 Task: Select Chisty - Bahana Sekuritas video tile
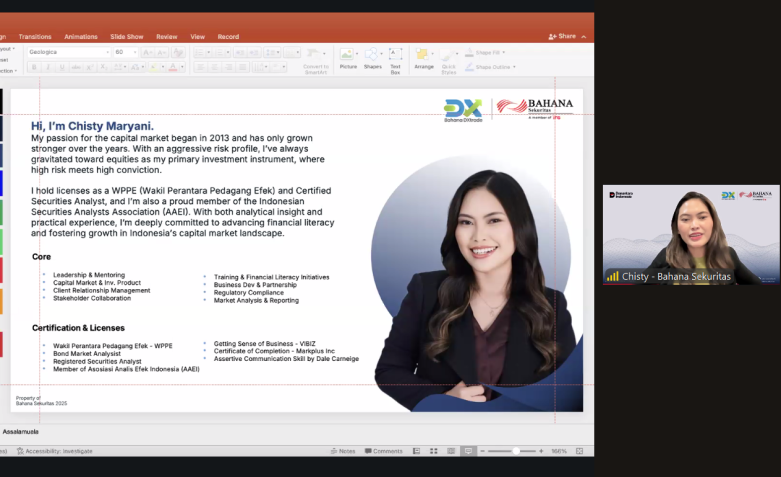pos(691,235)
